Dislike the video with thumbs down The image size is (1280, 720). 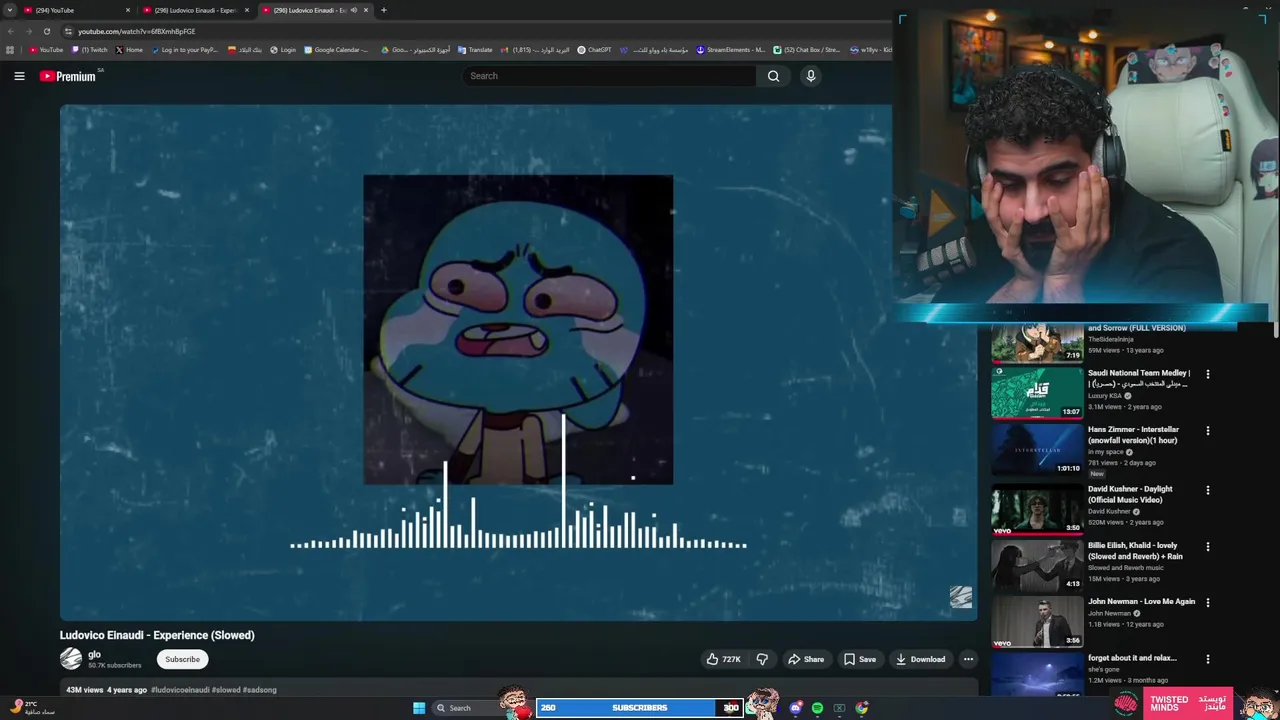(762, 659)
